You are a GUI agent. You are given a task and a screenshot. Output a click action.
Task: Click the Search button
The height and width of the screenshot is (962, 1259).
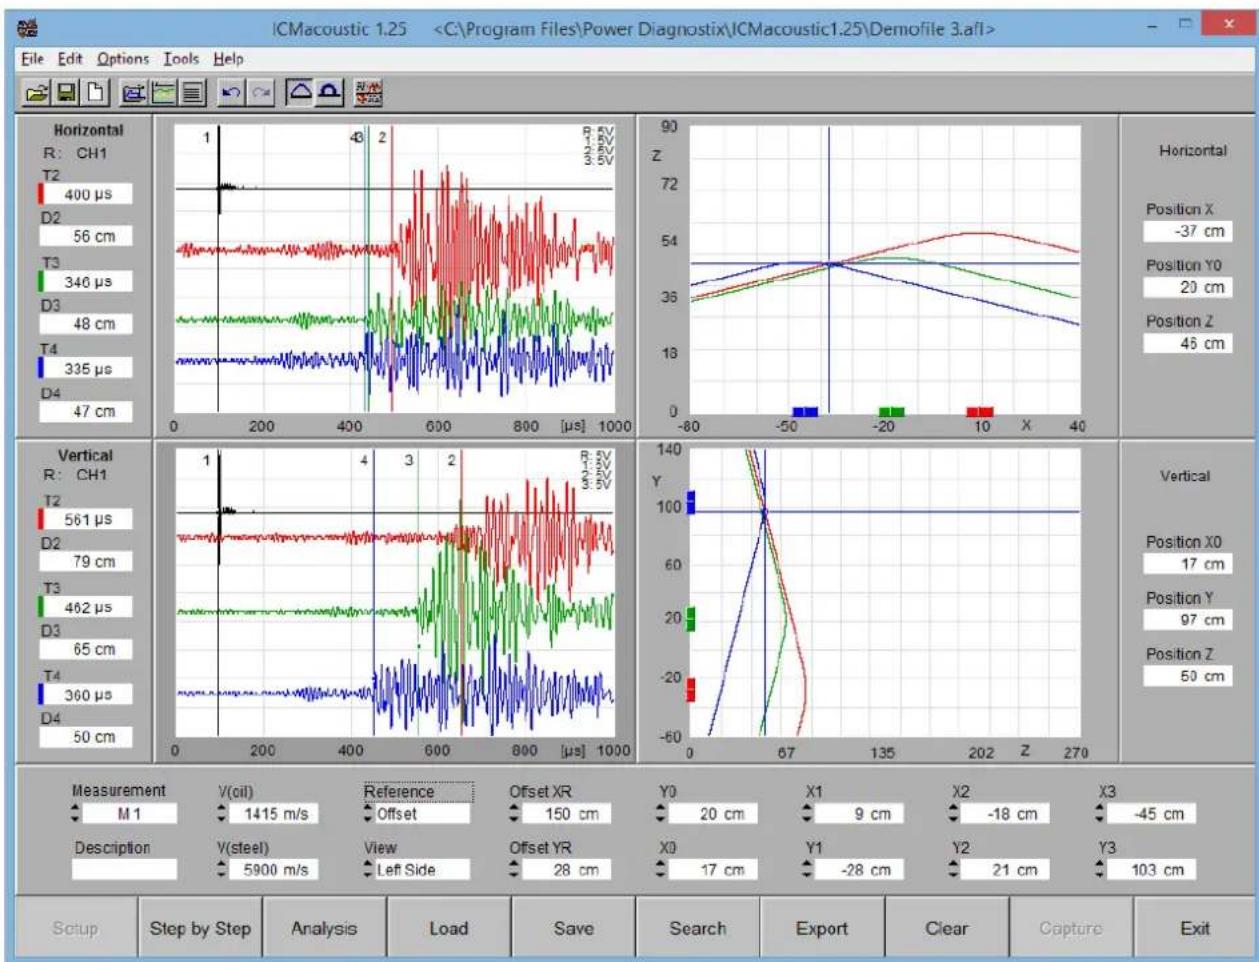(698, 928)
